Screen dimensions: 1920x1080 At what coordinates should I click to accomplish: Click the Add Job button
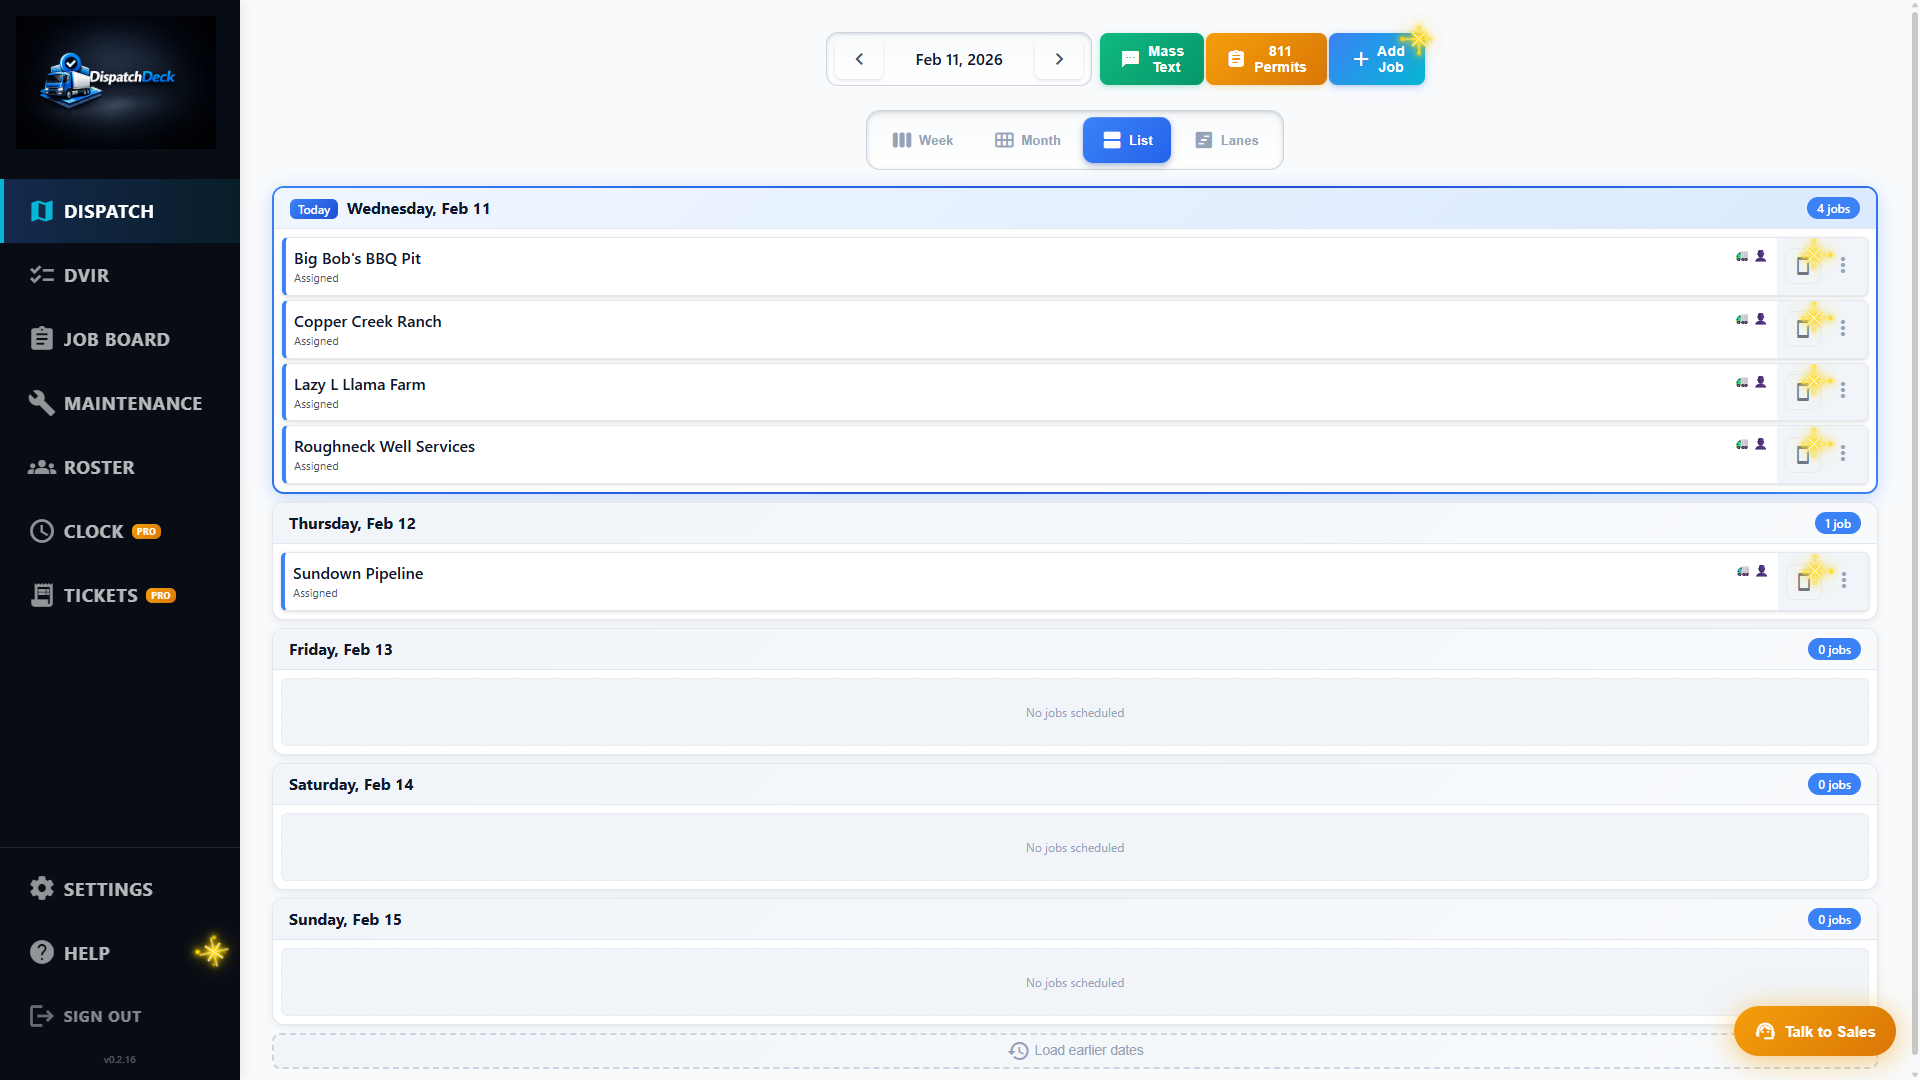(x=1377, y=59)
